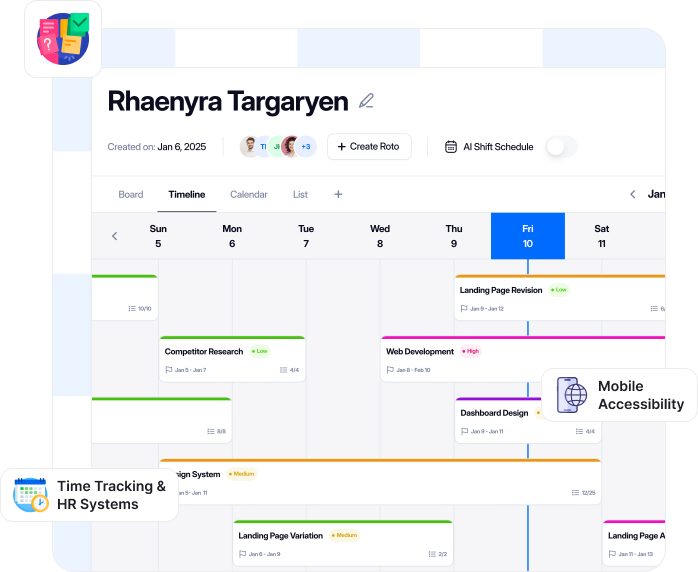Click the Jan 8 - Feb 10 date text
The height and width of the screenshot is (572, 698).
click(413, 370)
